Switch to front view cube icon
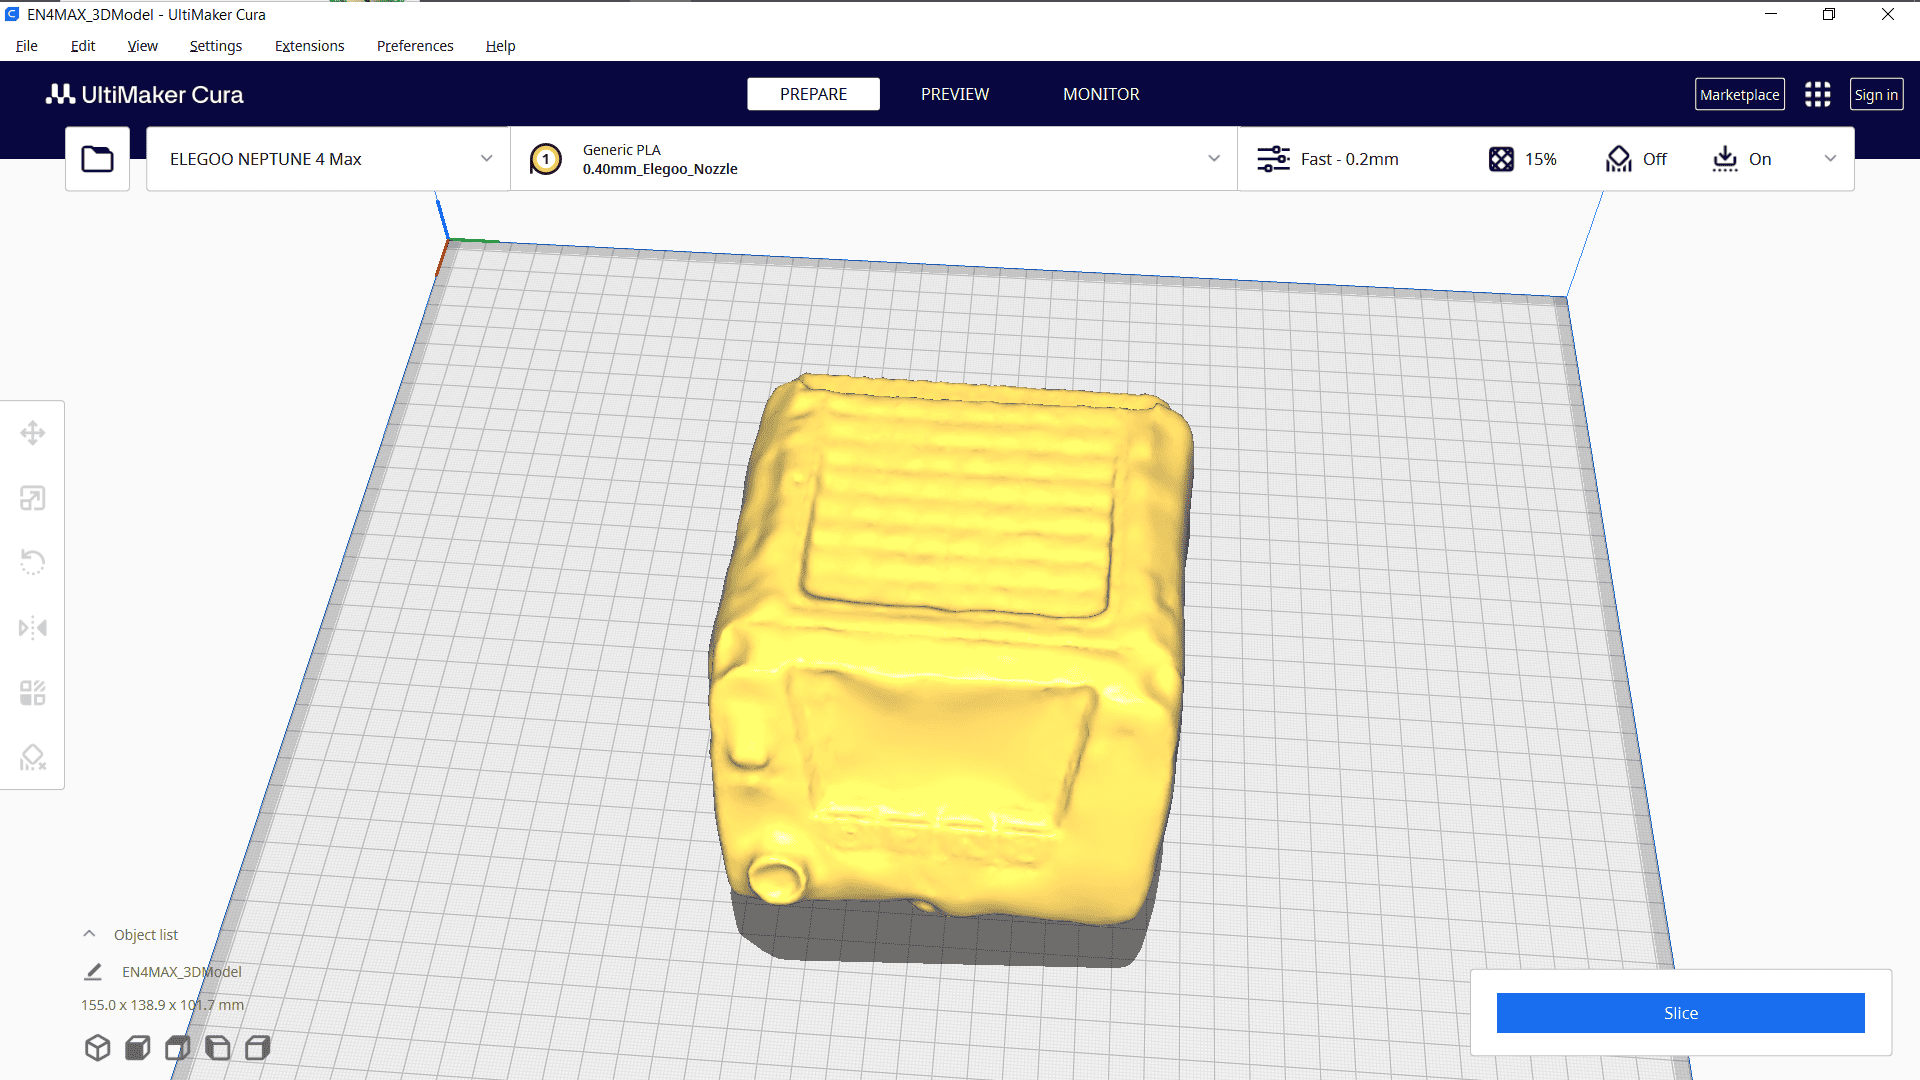This screenshot has height=1080, width=1920. coord(138,1047)
